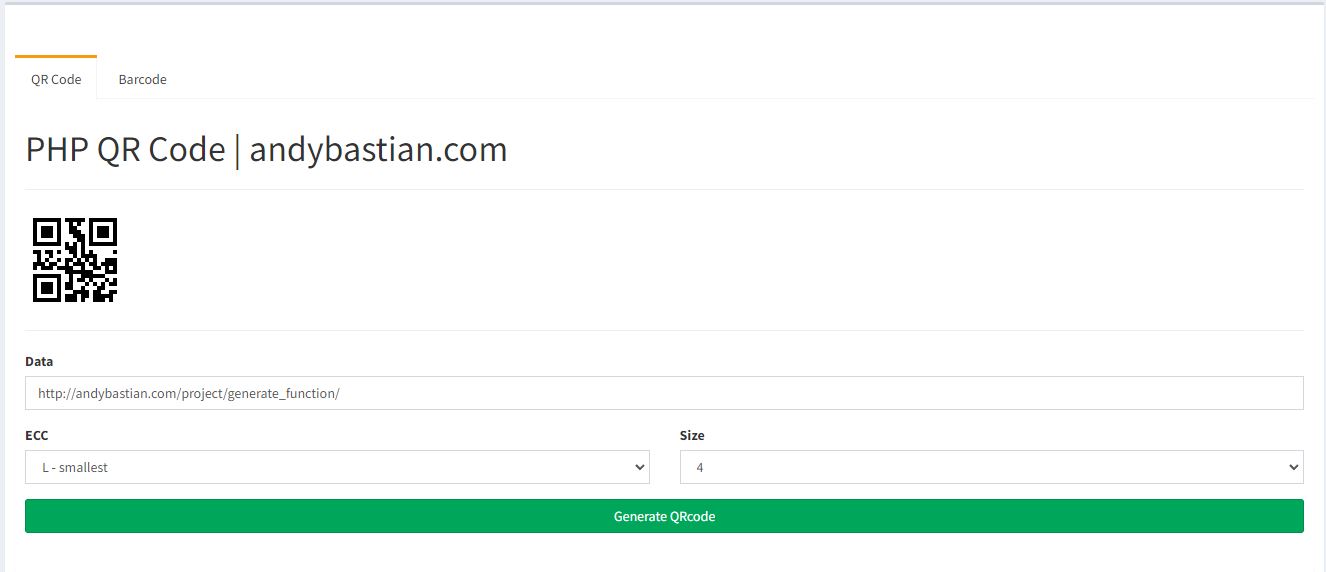Screen dimensions: 1326x572
Task: Select the QR Code tab
Action: 56,78
